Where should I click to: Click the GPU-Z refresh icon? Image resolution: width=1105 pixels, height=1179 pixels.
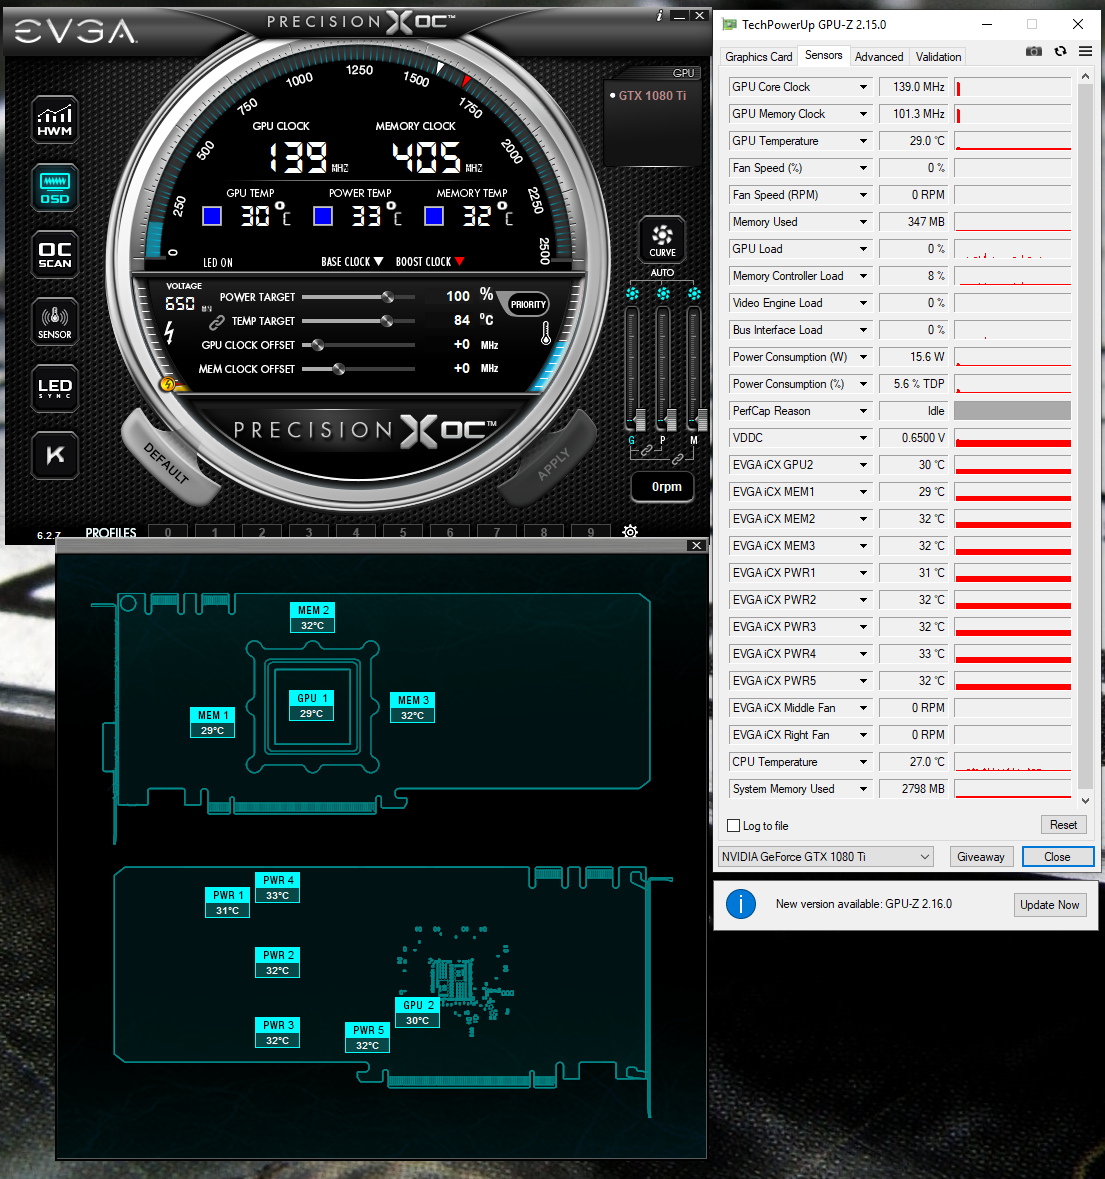click(x=1060, y=51)
